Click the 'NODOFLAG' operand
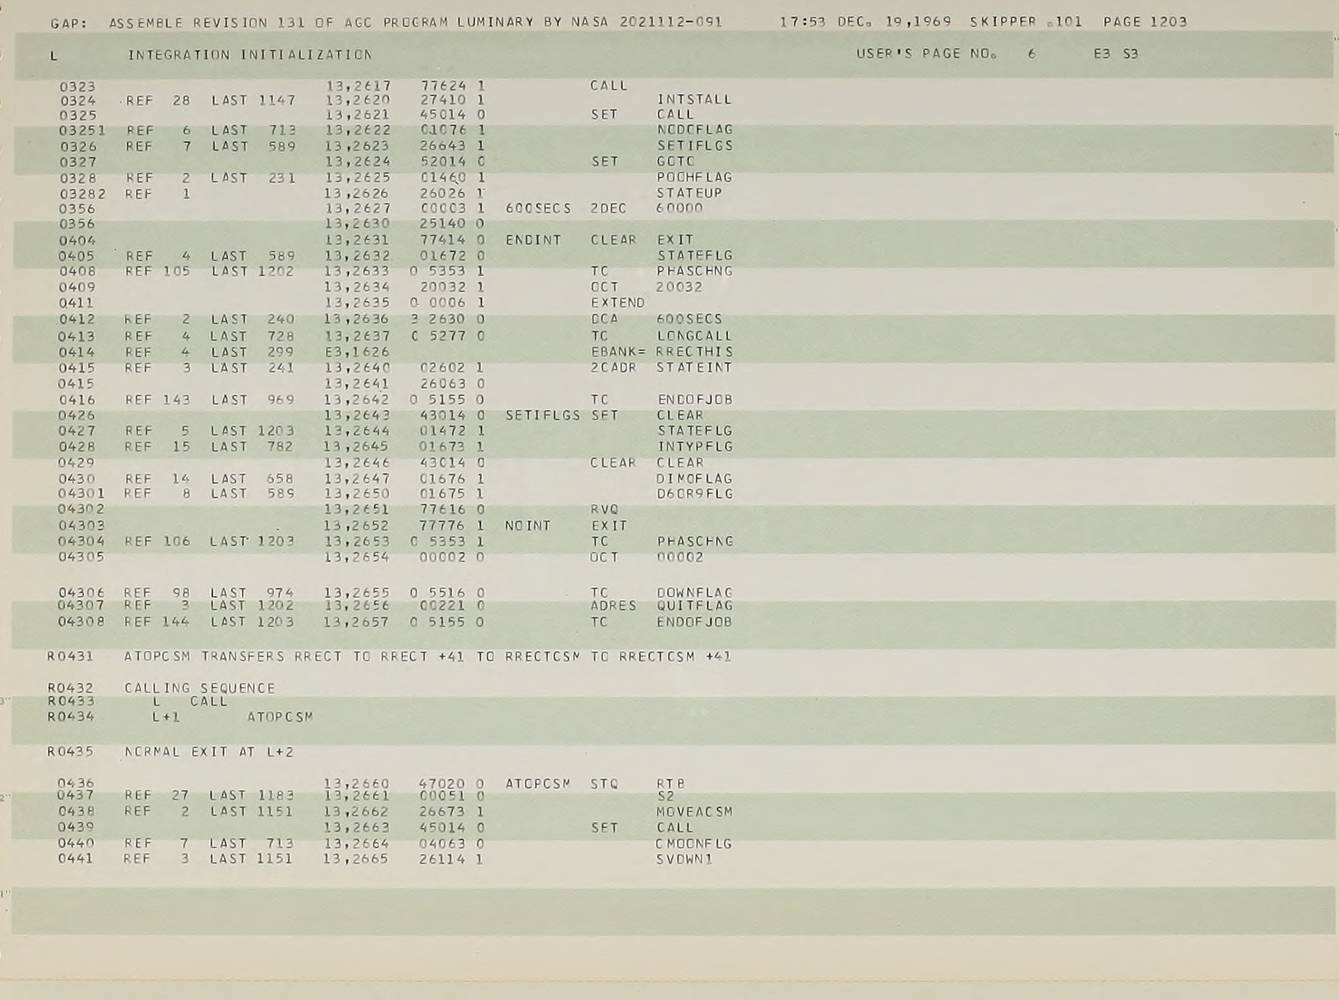This screenshot has width=1339, height=1000. (x=694, y=130)
